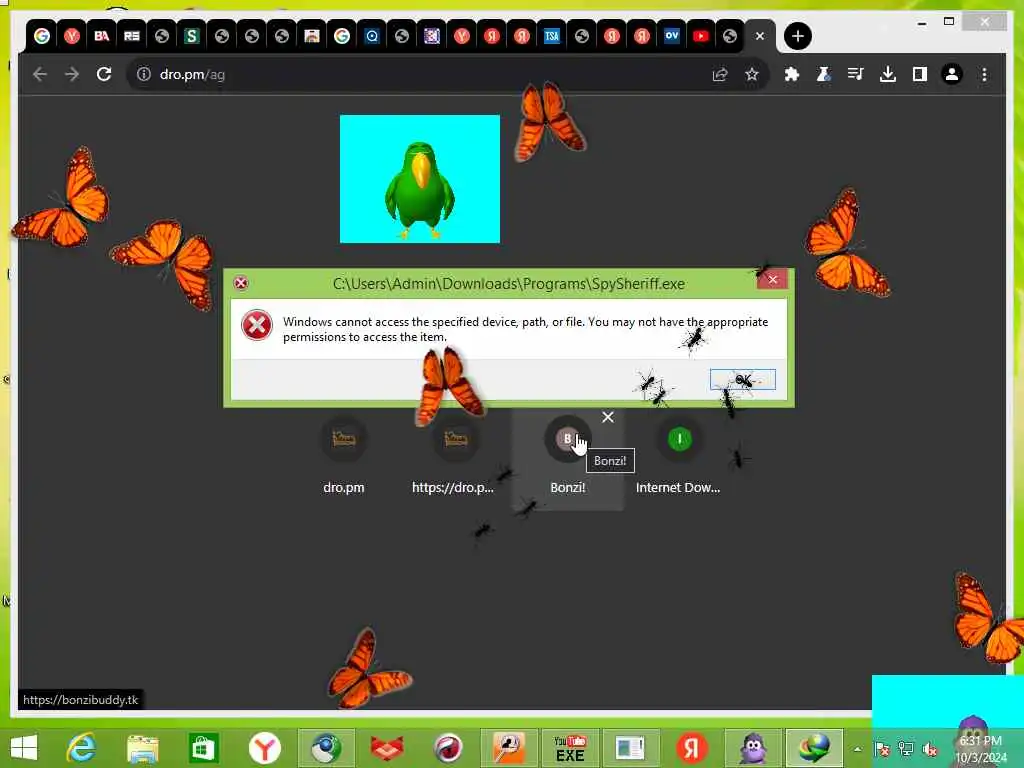Show browser downloads
This screenshot has width=1024, height=768.
click(x=888, y=74)
